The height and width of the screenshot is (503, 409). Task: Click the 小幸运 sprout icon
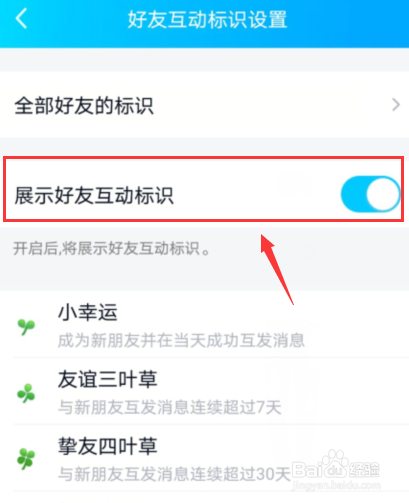point(26,327)
